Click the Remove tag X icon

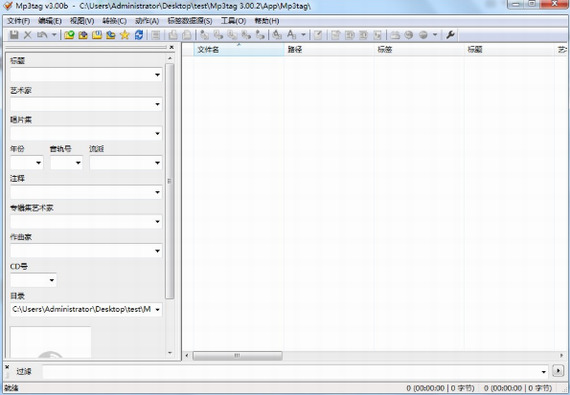tap(28, 35)
